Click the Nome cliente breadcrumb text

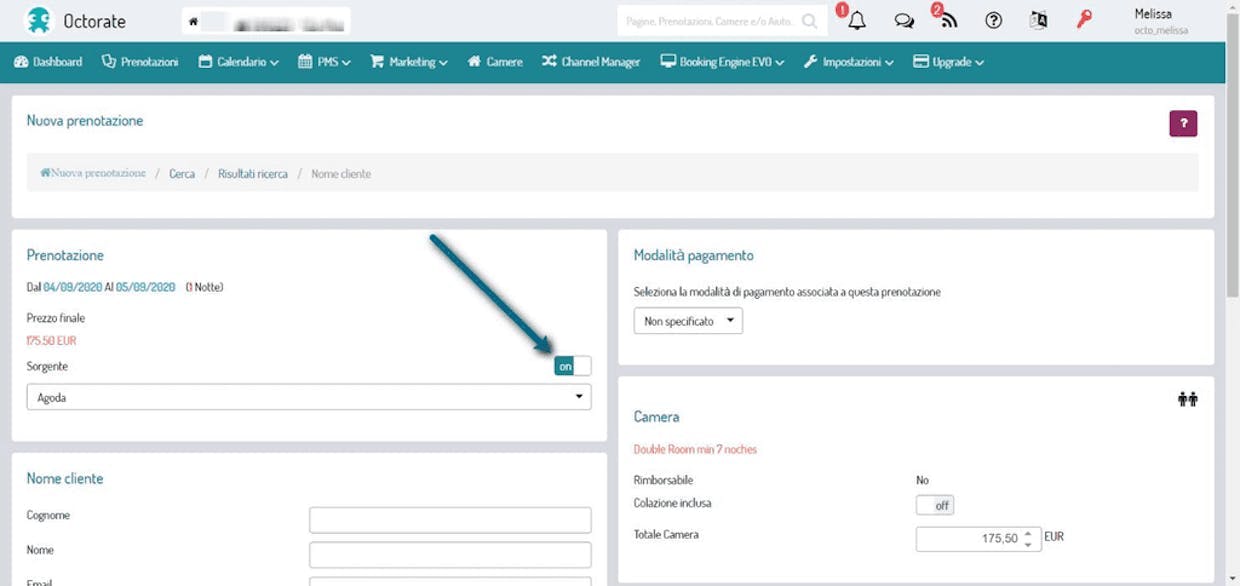click(x=341, y=174)
